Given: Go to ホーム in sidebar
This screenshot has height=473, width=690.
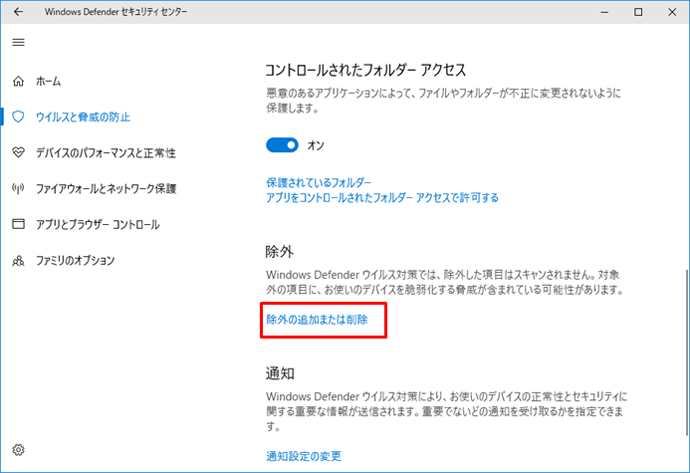Looking at the screenshot, I should [48, 81].
